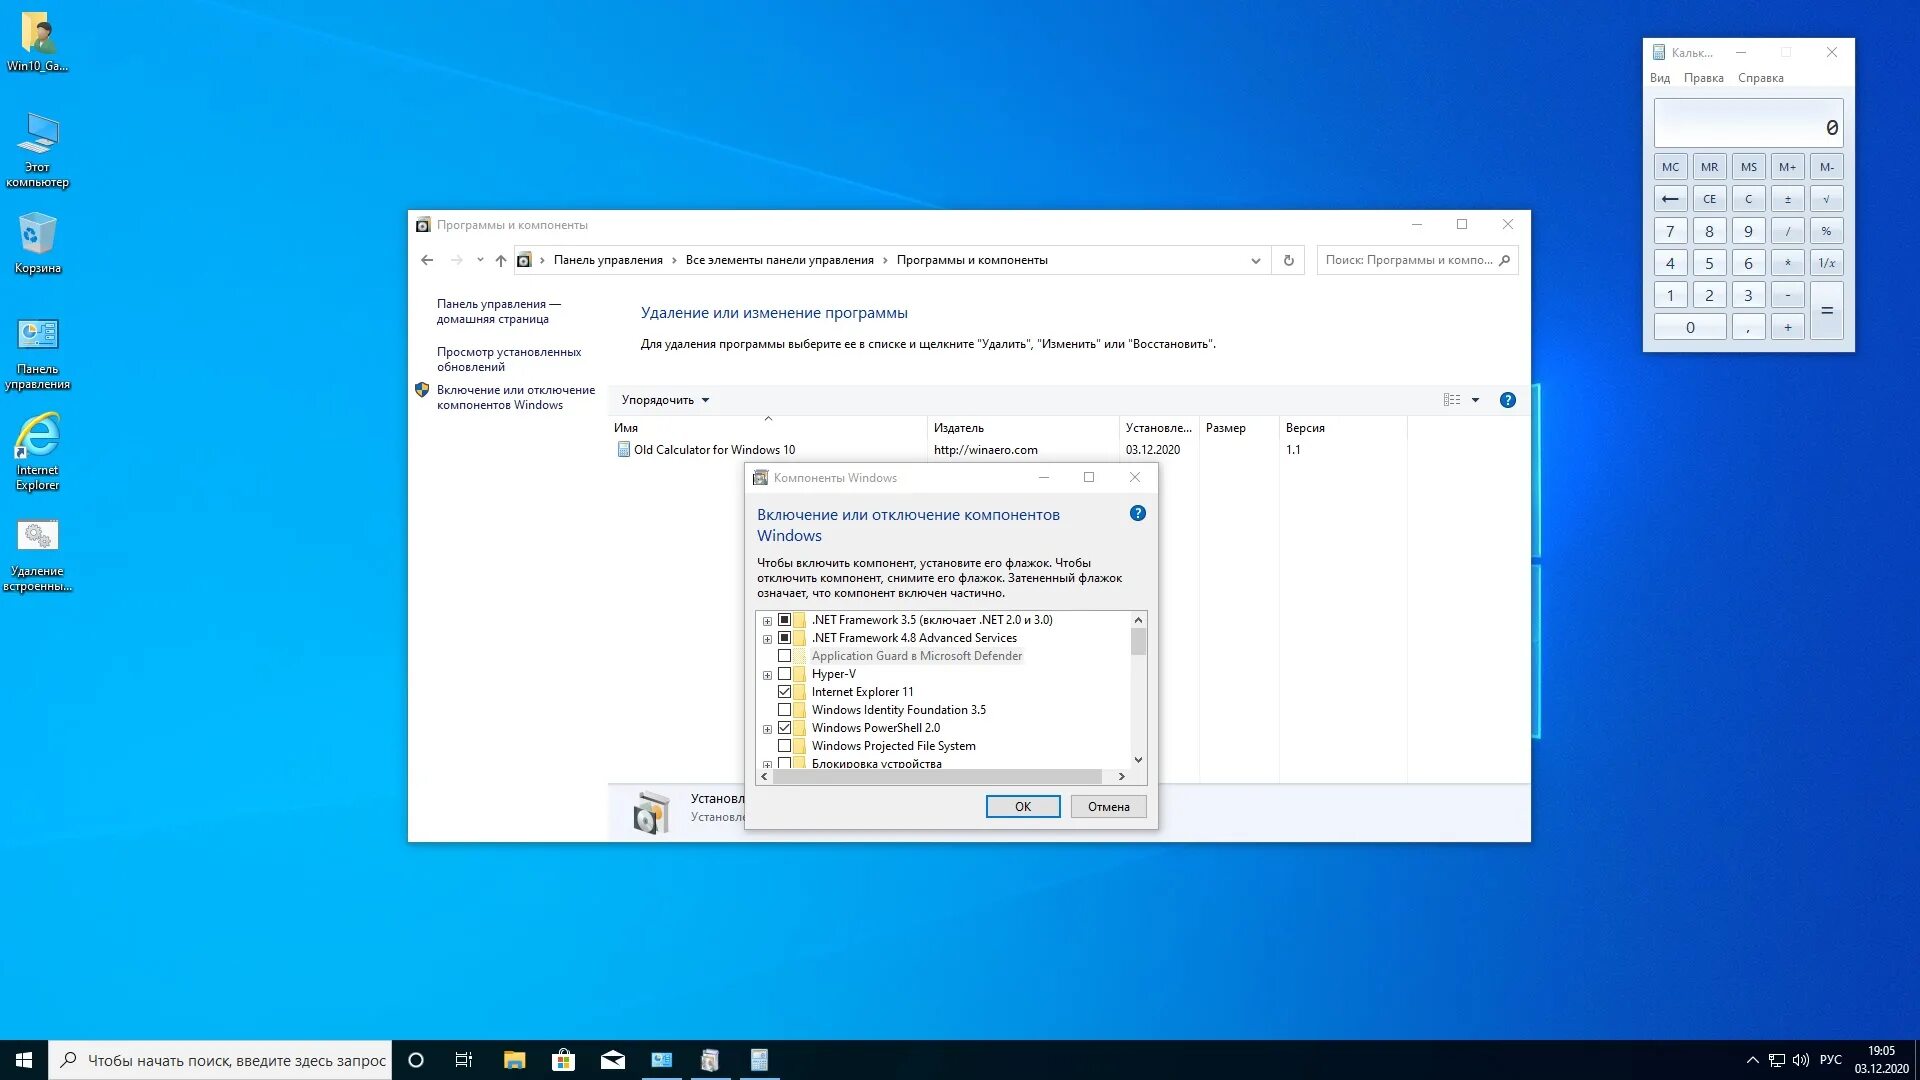
Task: Enable Windows Projected File System checkbox
Action: [x=786, y=745]
